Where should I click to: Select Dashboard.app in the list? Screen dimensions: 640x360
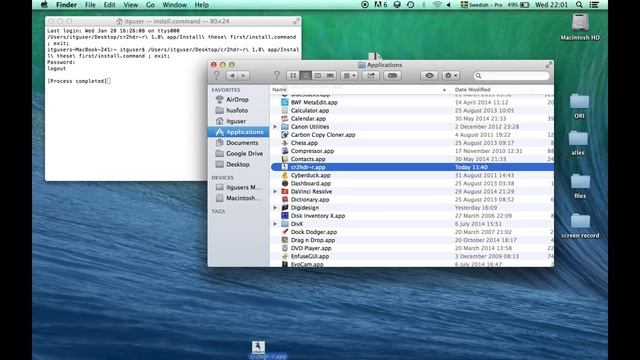pos(412,183)
